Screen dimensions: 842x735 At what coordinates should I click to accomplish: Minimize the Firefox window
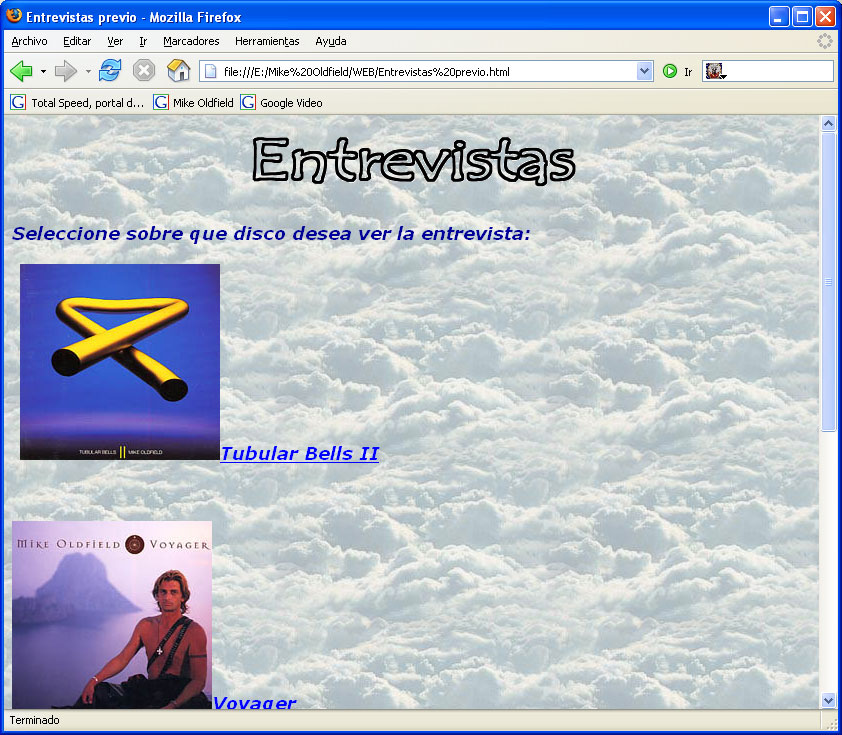(779, 17)
